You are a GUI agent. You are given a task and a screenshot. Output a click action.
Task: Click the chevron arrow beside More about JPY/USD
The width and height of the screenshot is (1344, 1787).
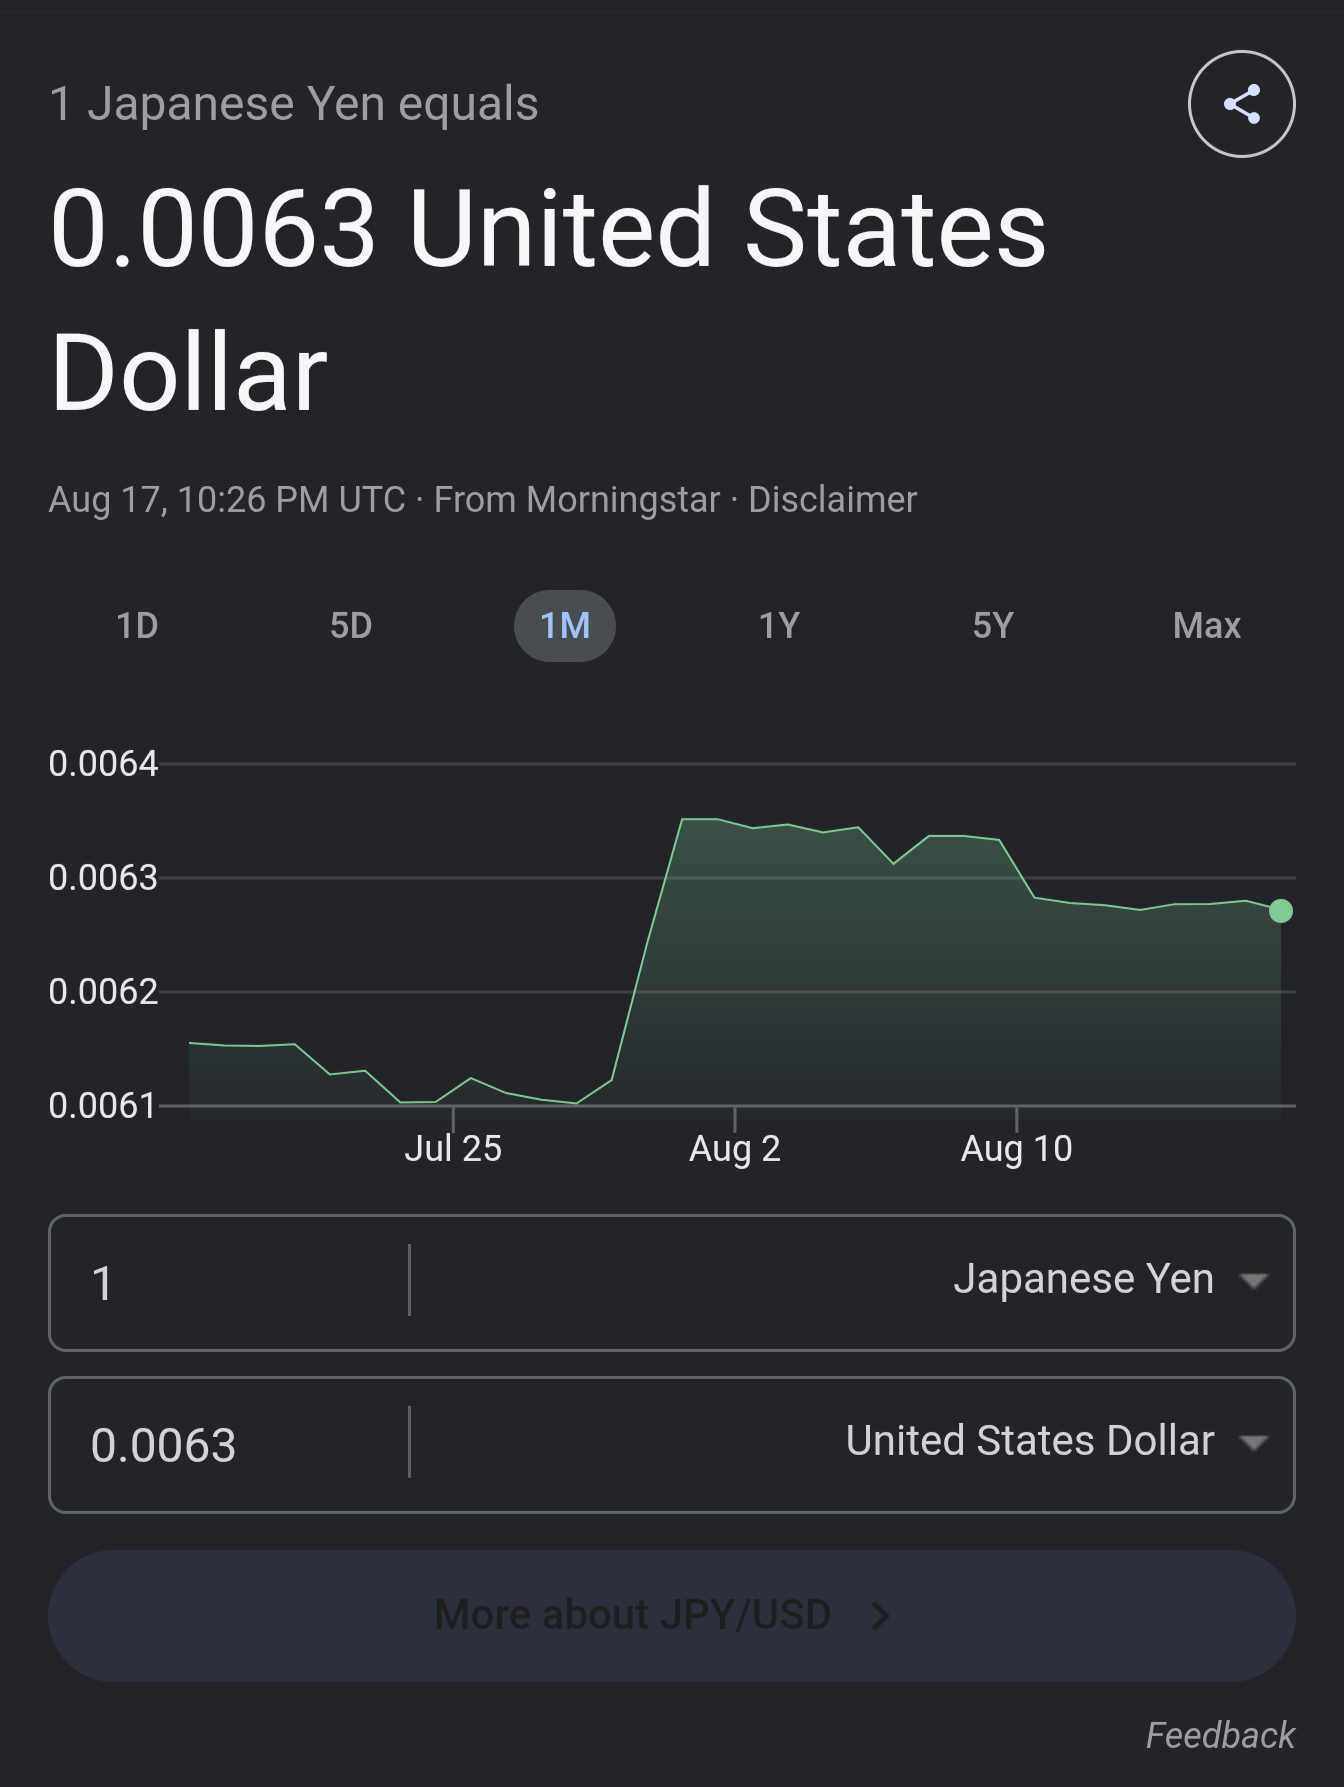880,1615
